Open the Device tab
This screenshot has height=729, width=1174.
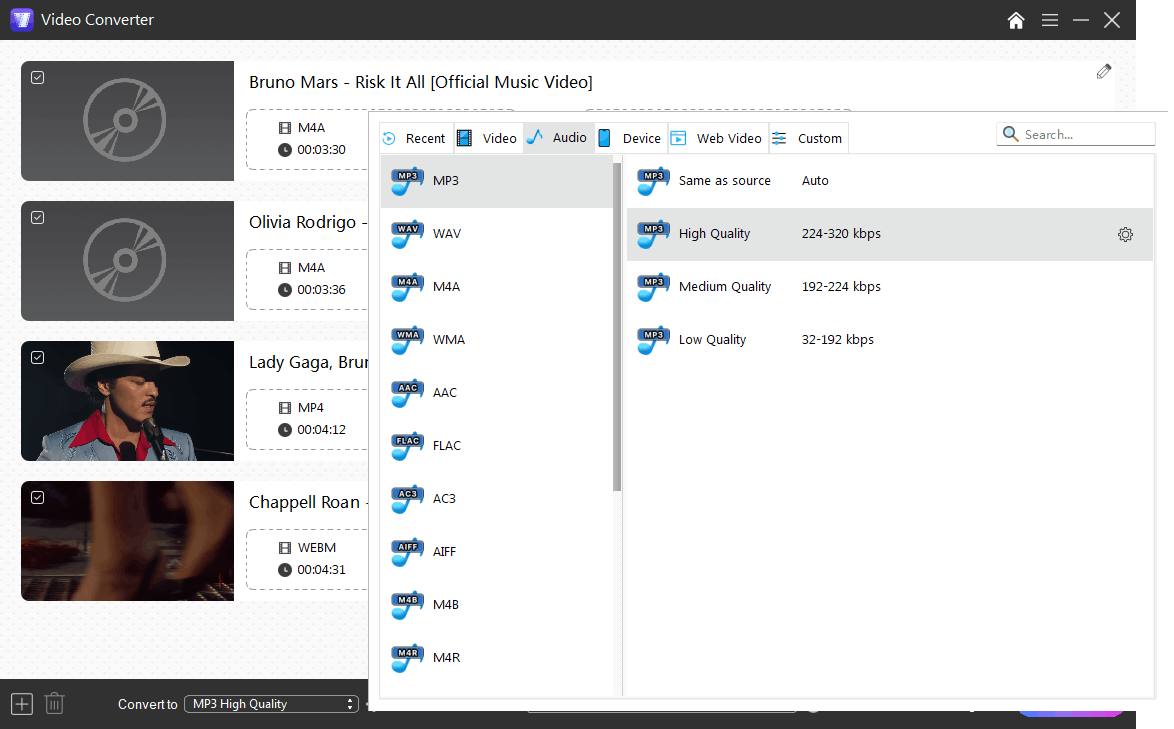coord(631,138)
